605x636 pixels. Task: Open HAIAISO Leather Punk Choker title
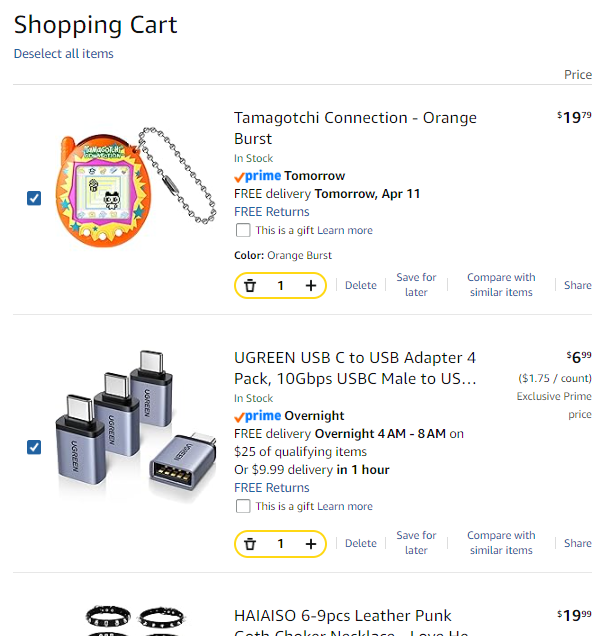pyautogui.click(x=343, y=616)
